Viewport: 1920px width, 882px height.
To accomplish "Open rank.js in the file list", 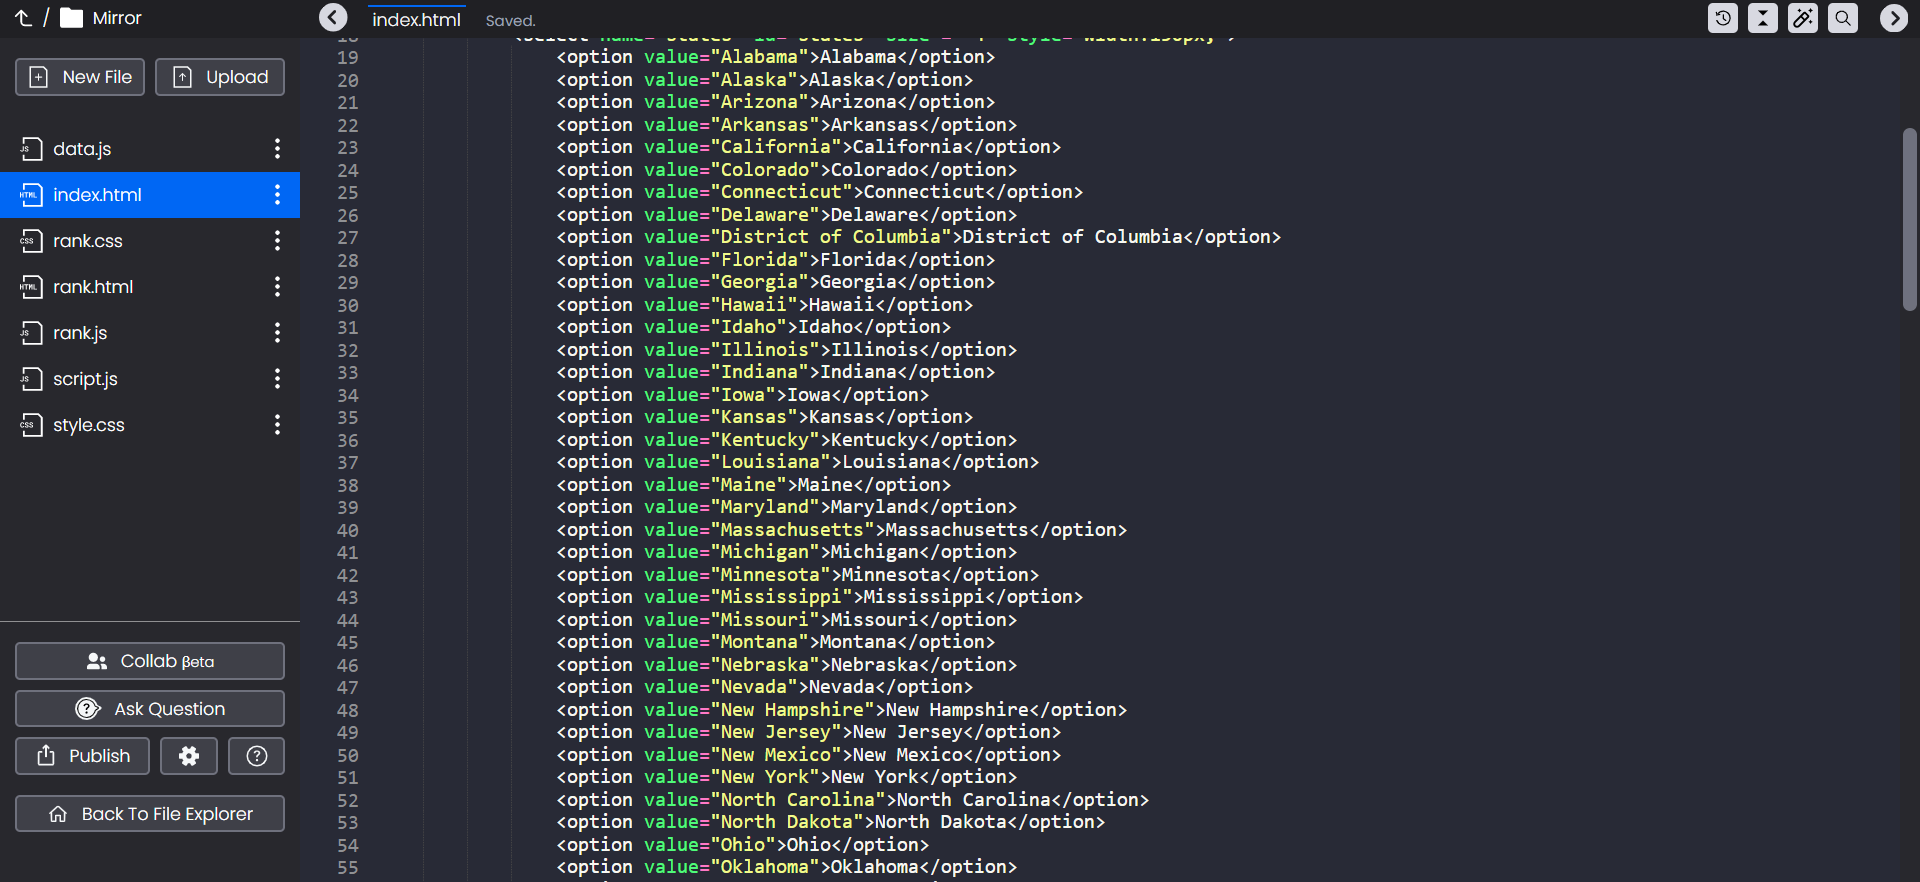I will click(150, 333).
